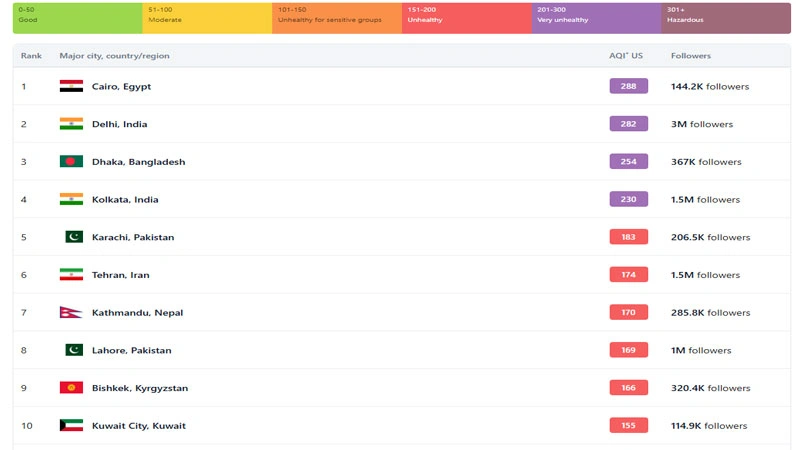
Task: Click the Hazardous 301+ legend segment
Action: click(x=725, y=18)
